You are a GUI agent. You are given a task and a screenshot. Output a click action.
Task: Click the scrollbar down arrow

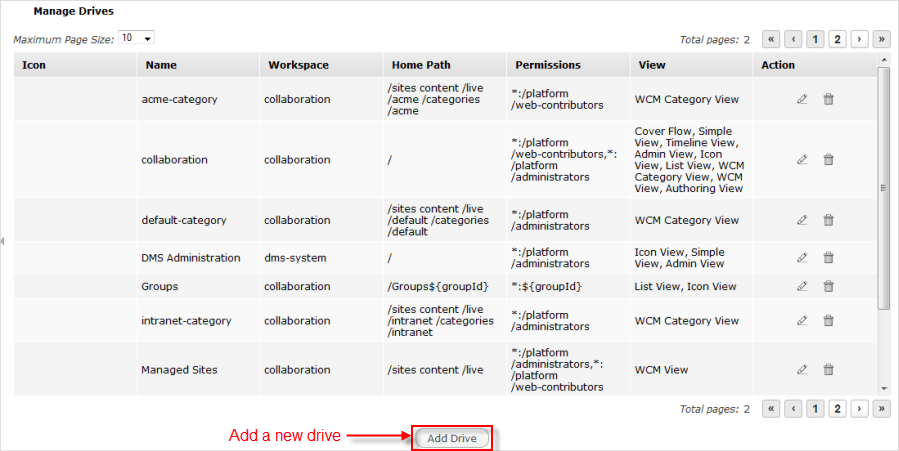click(884, 389)
